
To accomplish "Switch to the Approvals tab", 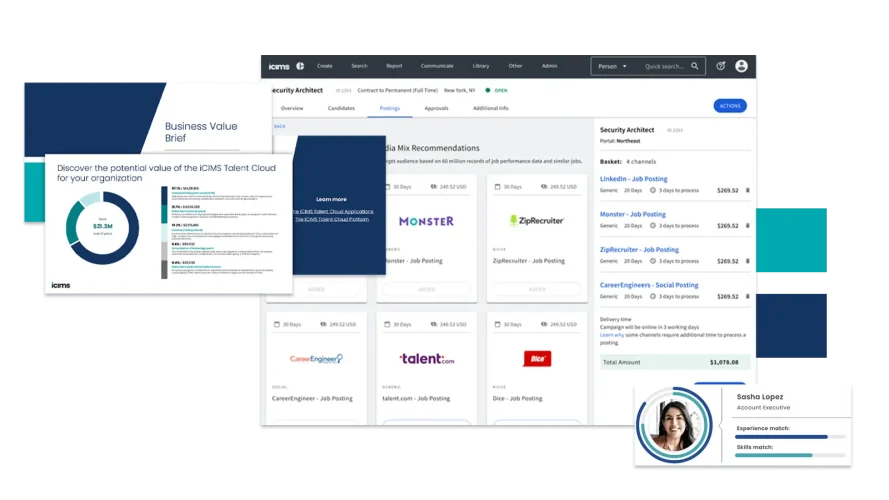I will [436, 108].
